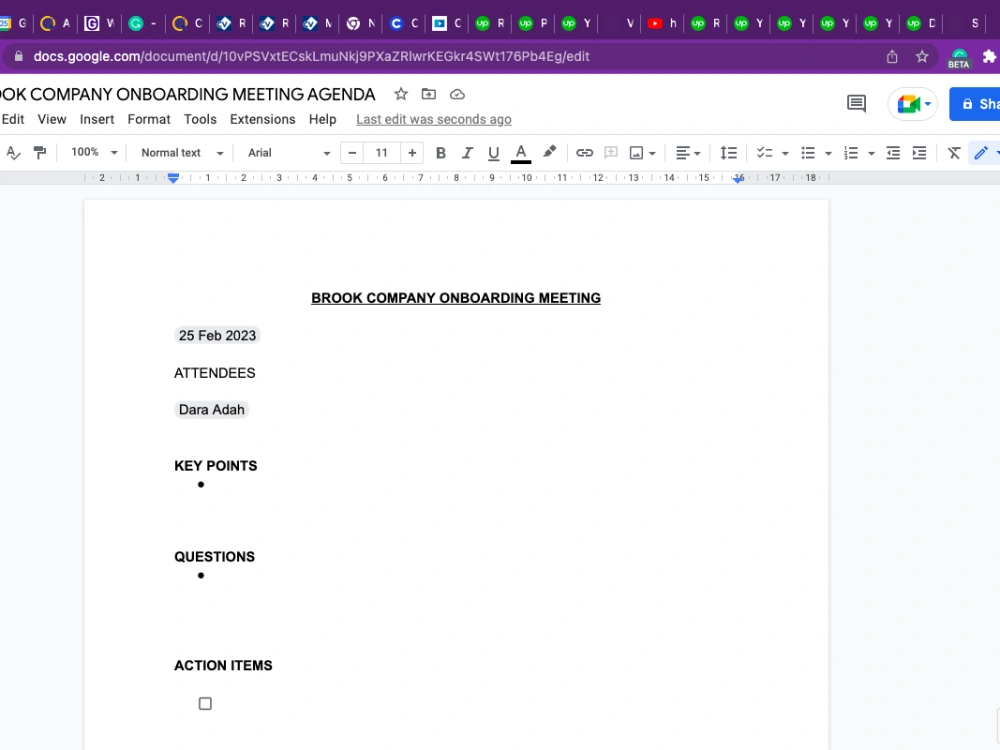Click the cloud document status icon
Image resolution: width=1000 pixels, height=750 pixels.
coord(457,94)
